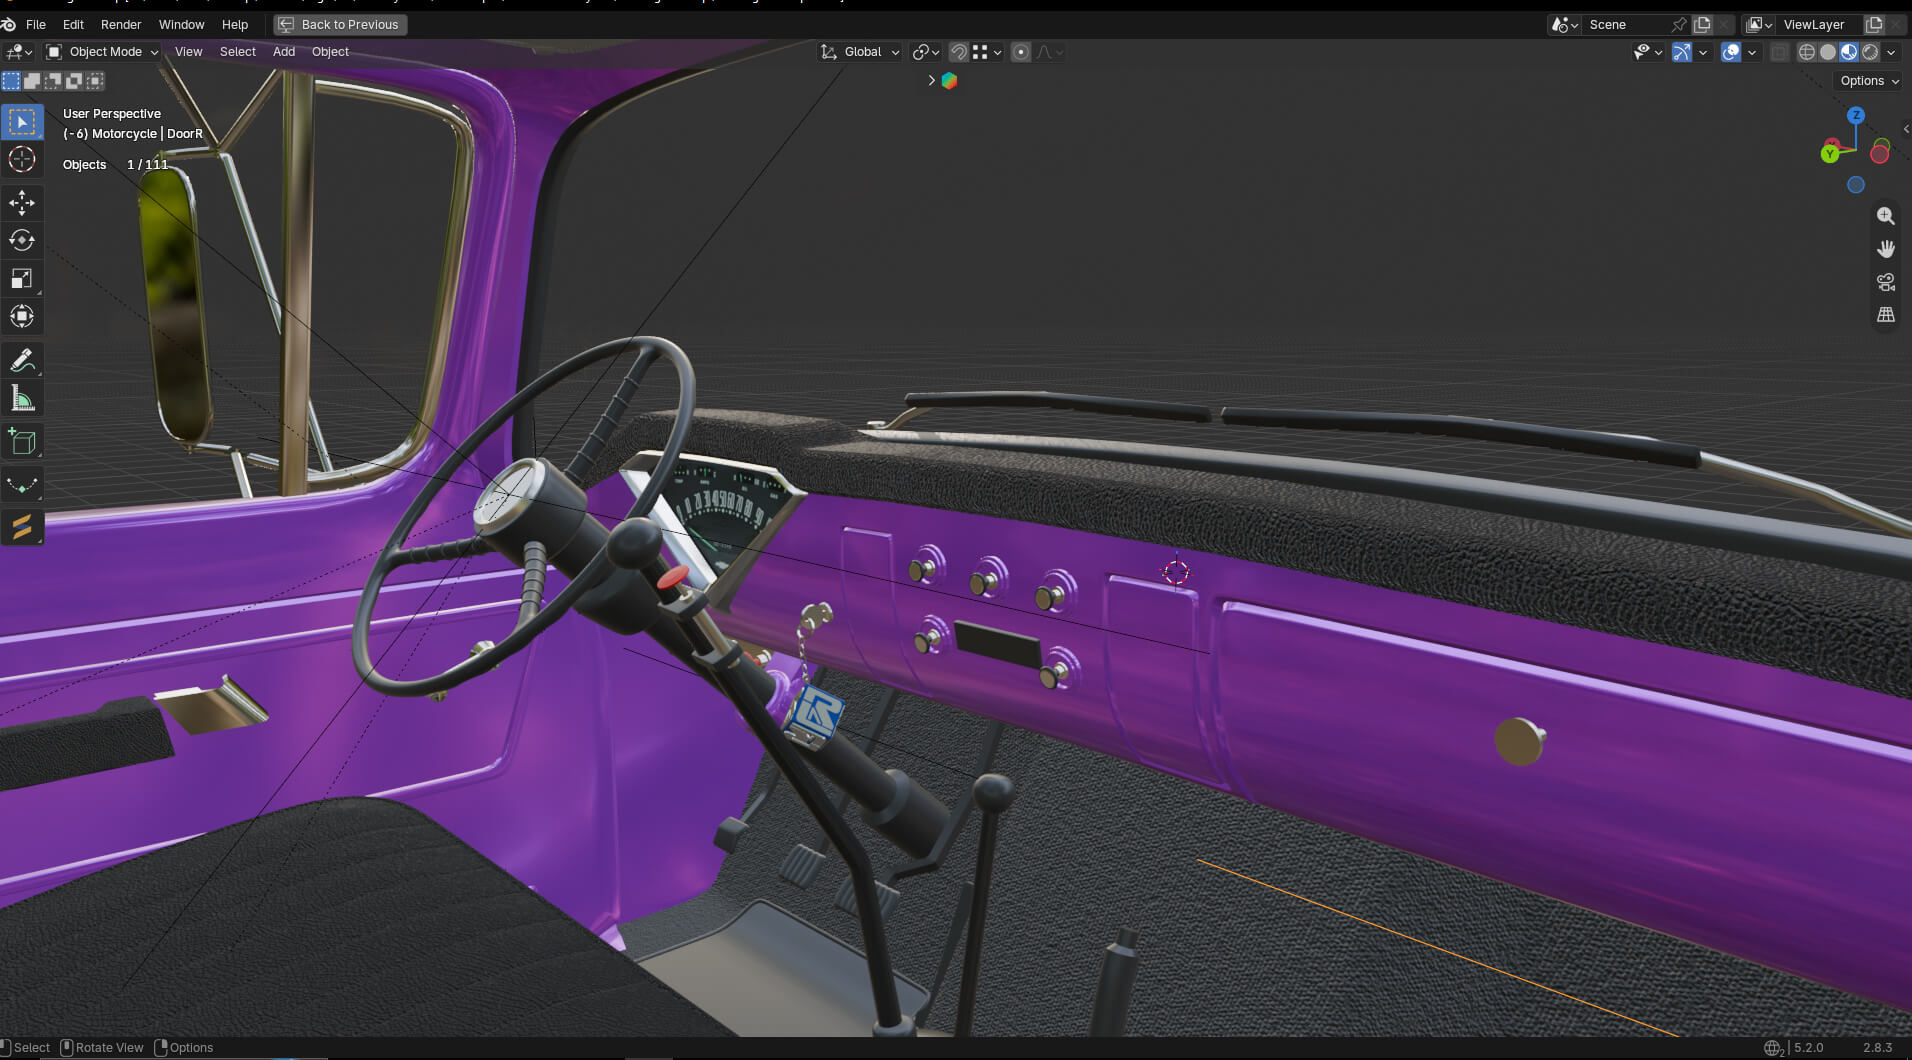Open the viewport Add menu

[x=284, y=52]
